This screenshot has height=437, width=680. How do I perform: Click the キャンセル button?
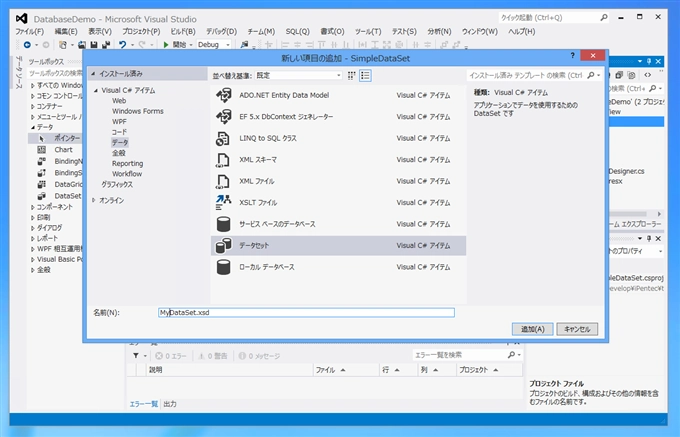pos(577,329)
